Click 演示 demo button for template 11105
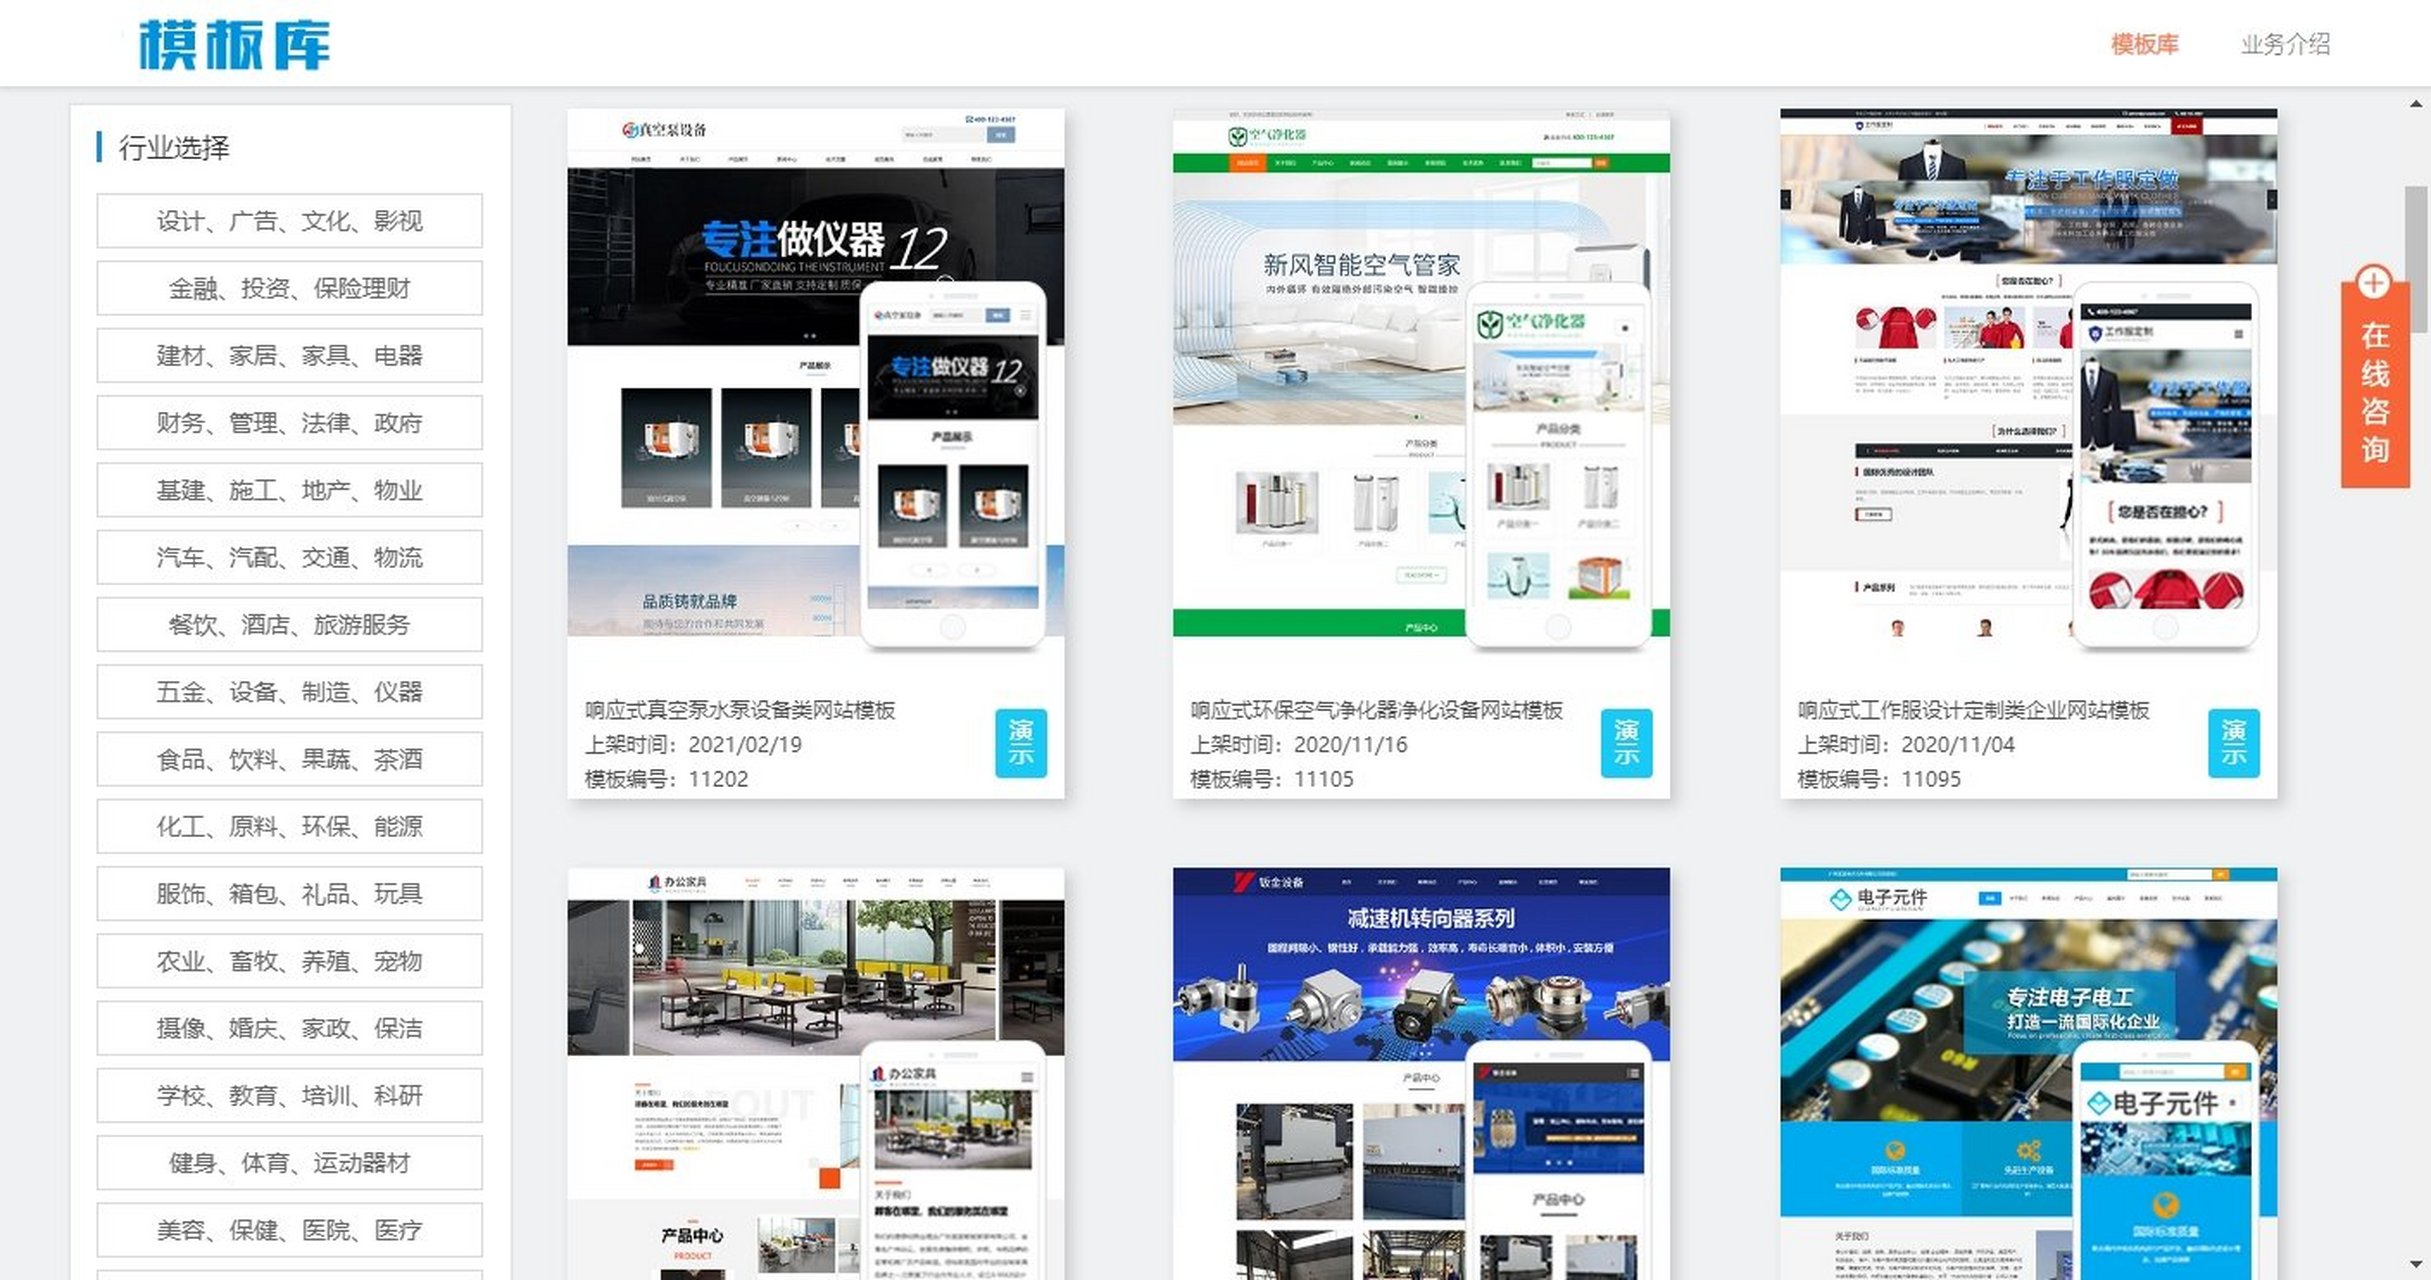2431x1280 pixels. pyautogui.click(x=1626, y=742)
